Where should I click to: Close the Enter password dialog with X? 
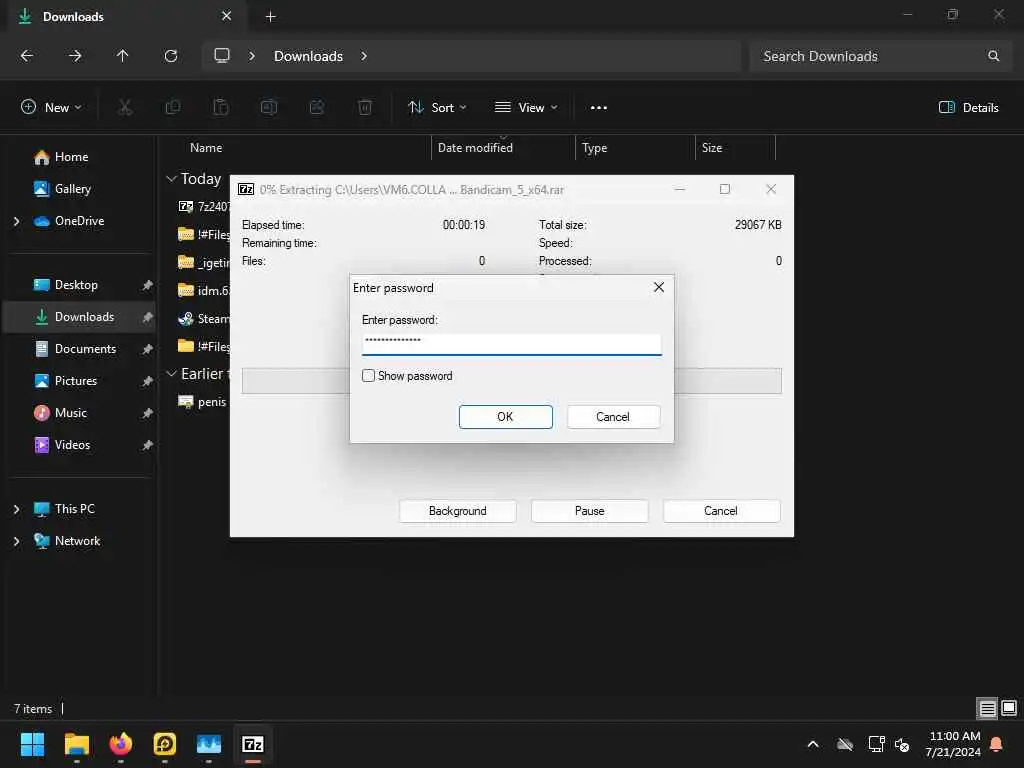(658, 287)
